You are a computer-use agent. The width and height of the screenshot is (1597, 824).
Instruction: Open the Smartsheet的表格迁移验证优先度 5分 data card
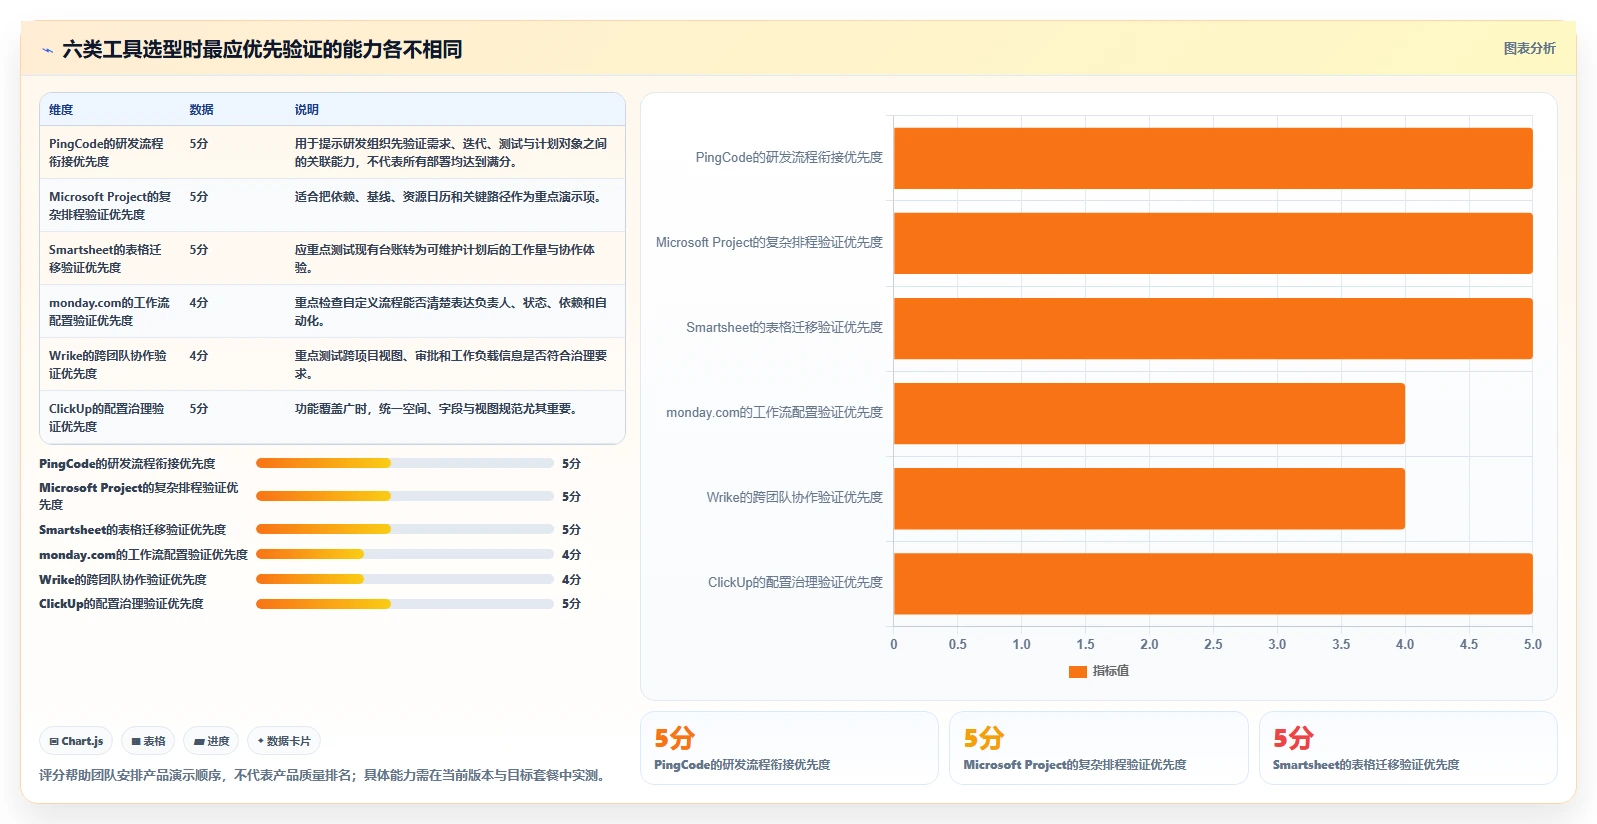coord(1408,748)
